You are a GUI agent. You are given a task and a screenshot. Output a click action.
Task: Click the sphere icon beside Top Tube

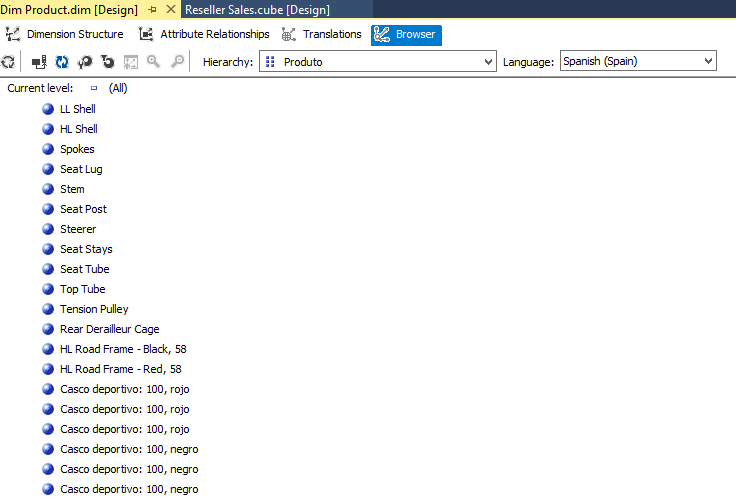pos(48,289)
